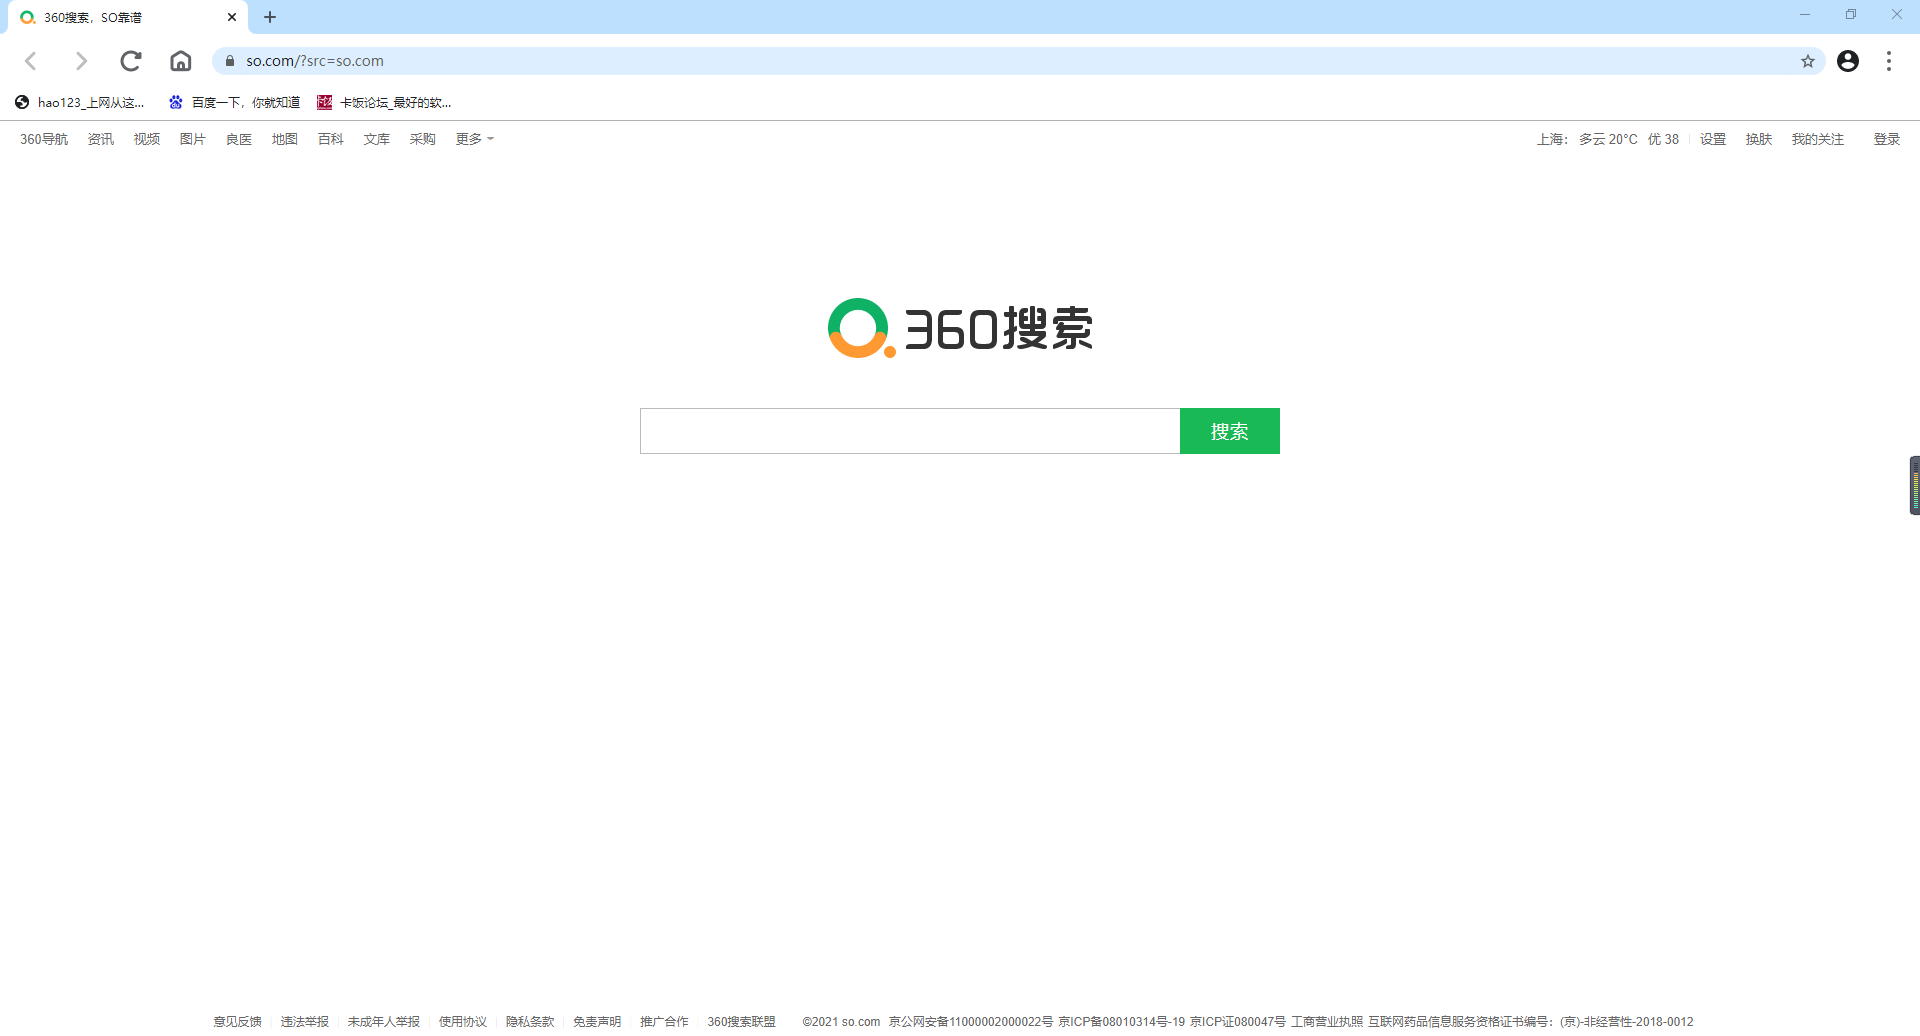
Task: Focus the main search input box
Action: click(910, 431)
